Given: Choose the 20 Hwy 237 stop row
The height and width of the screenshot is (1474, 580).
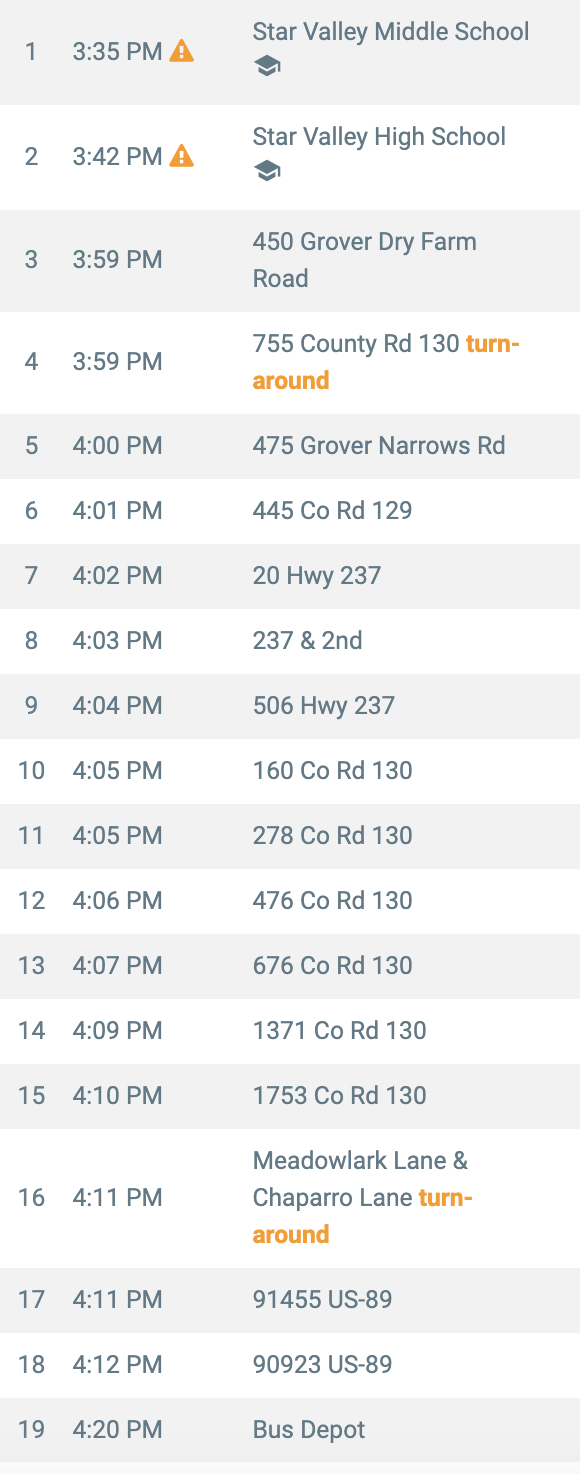Looking at the screenshot, I should 290,576.
